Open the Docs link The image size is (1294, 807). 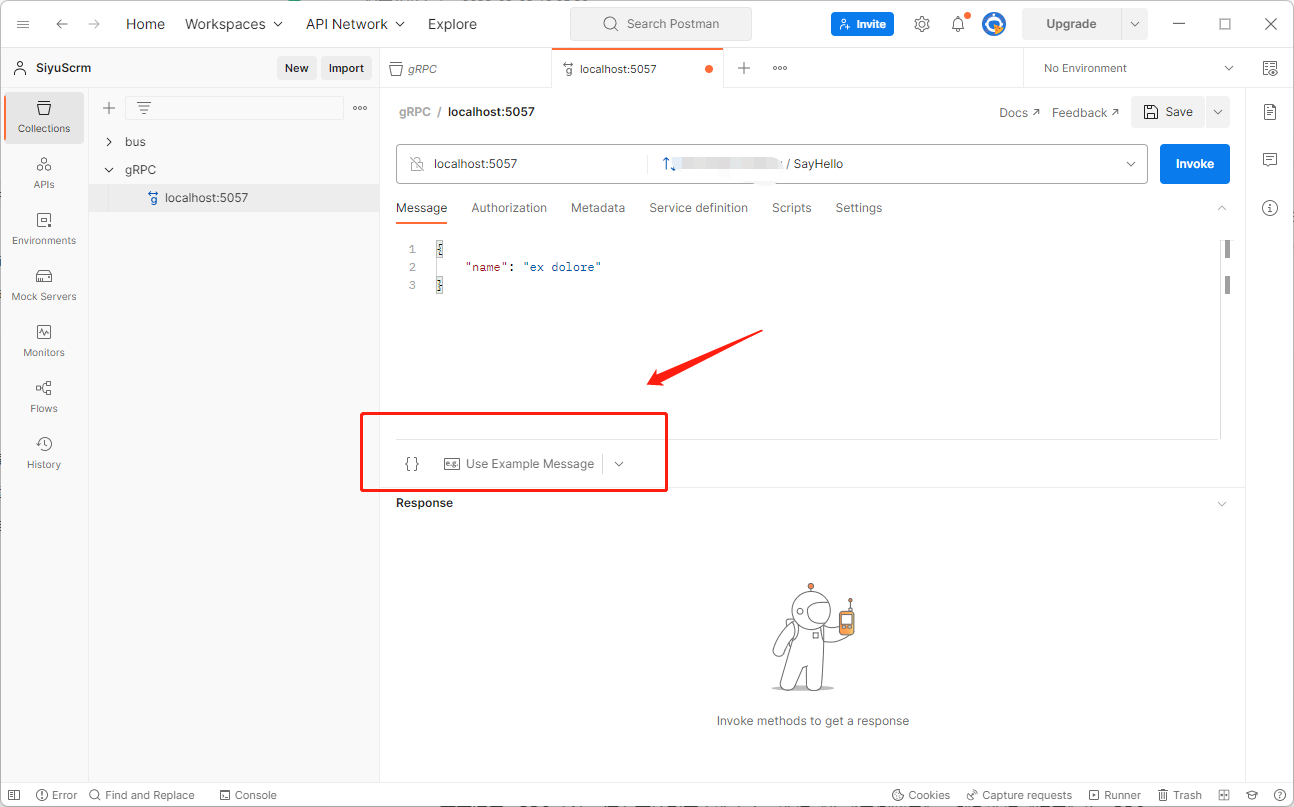pyautogui.click(x=1020, y=113)
